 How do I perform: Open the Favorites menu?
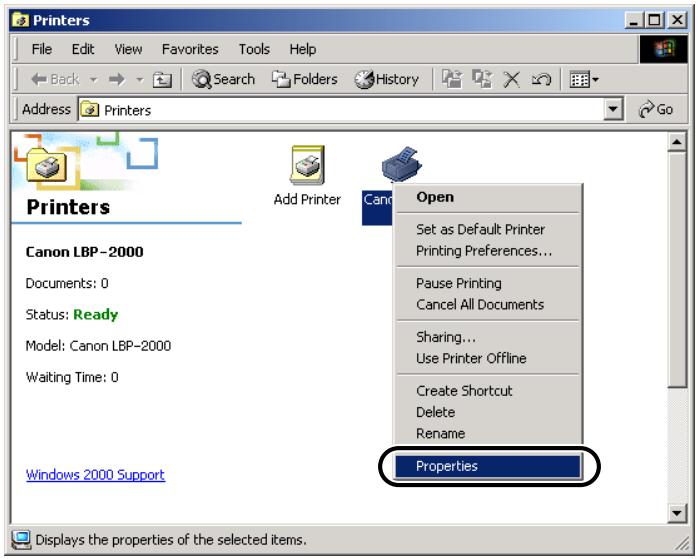point(190,49)
